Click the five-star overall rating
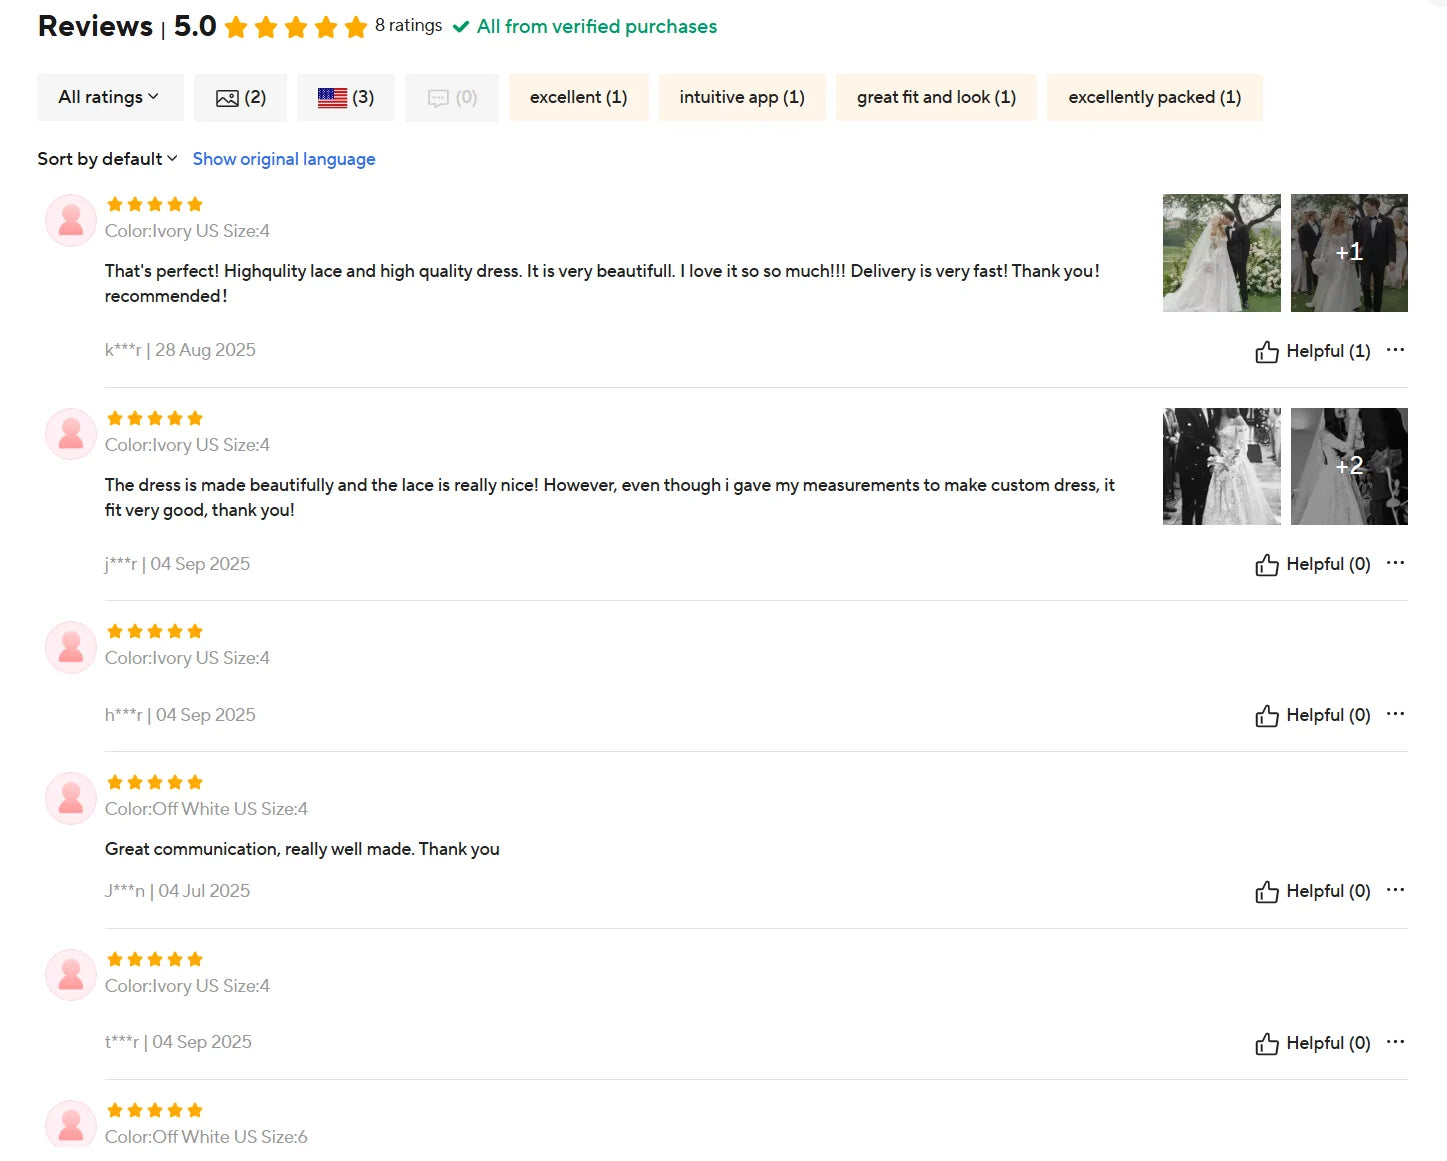The width and height of the screenshot is (1447, 1161). pos(295,27)
